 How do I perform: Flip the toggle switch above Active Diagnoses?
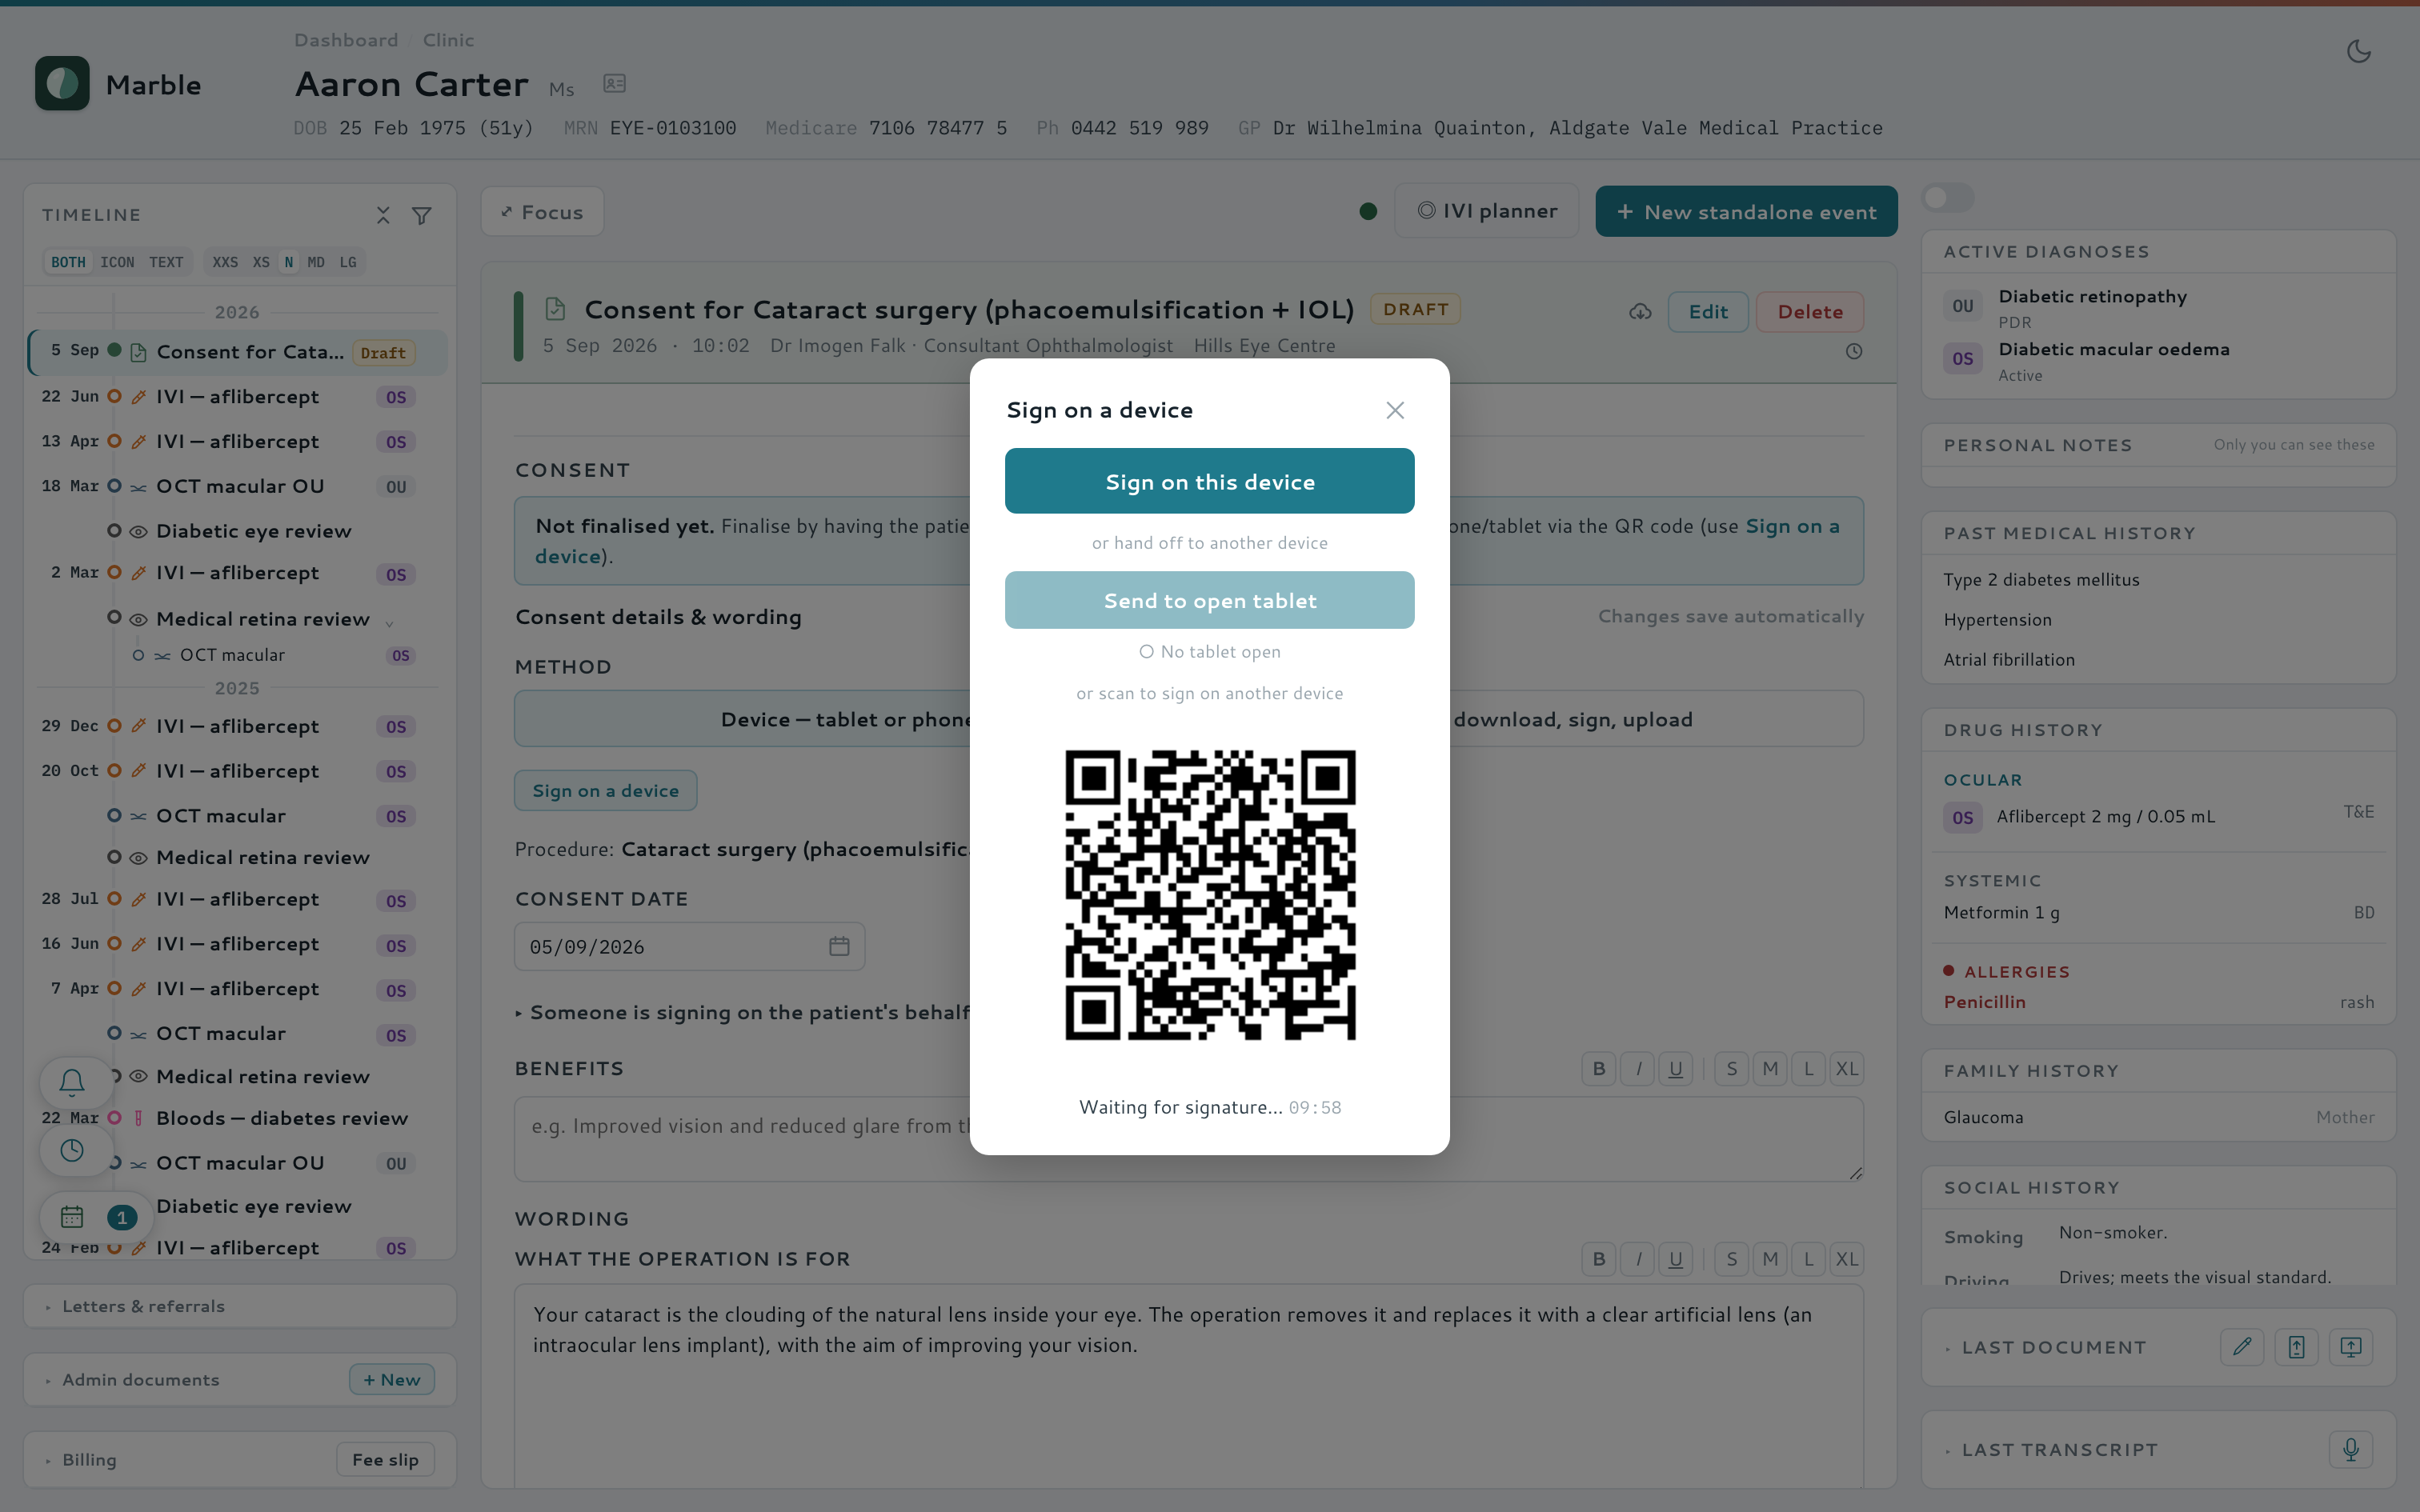point(1948,198)
